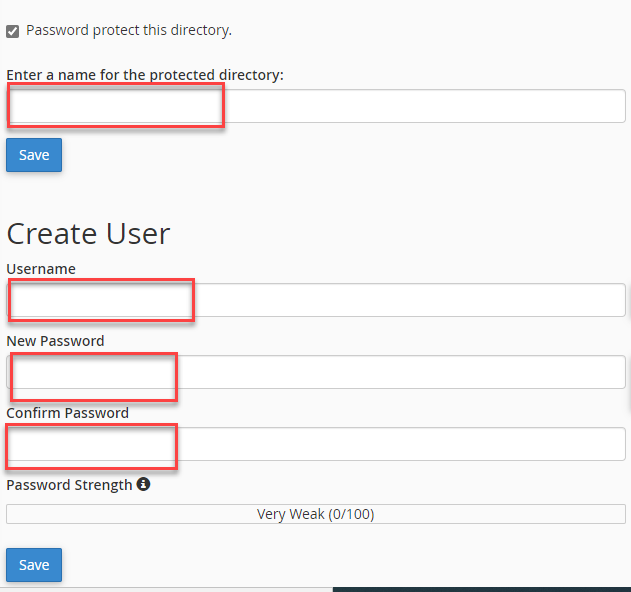Image resolution: width=631 pixels, height=592 pixels.
Task: Click the 'Enter a name for the protected directory:' label
Action: click(x=145, y=75)
